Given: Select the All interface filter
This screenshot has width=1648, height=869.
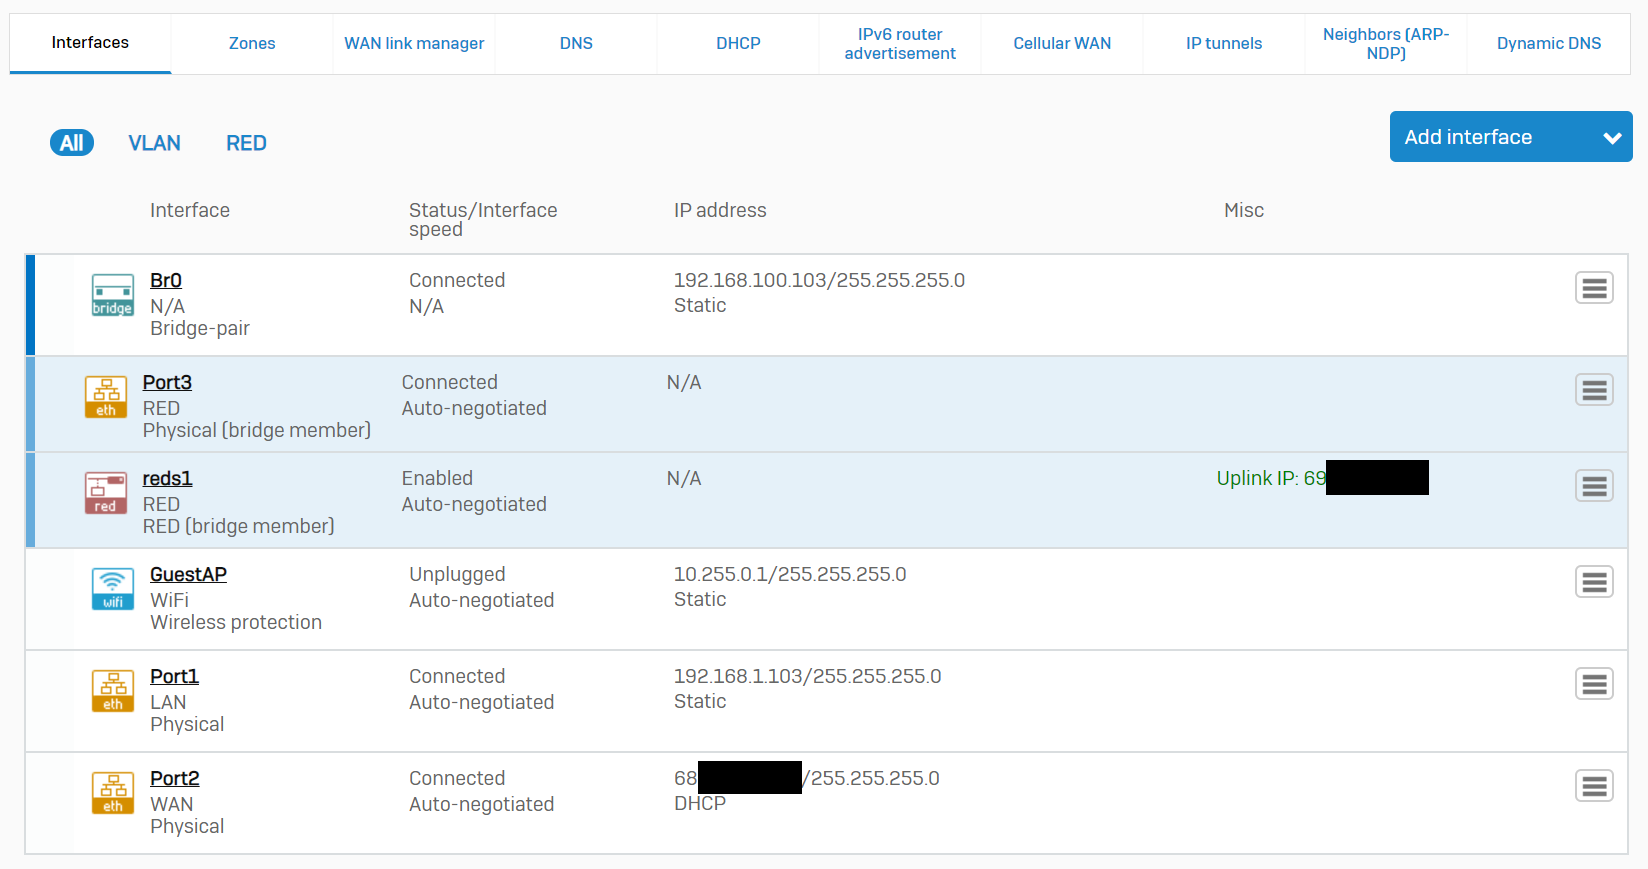Looking at the screenshot, I should [x=72, y=143].
